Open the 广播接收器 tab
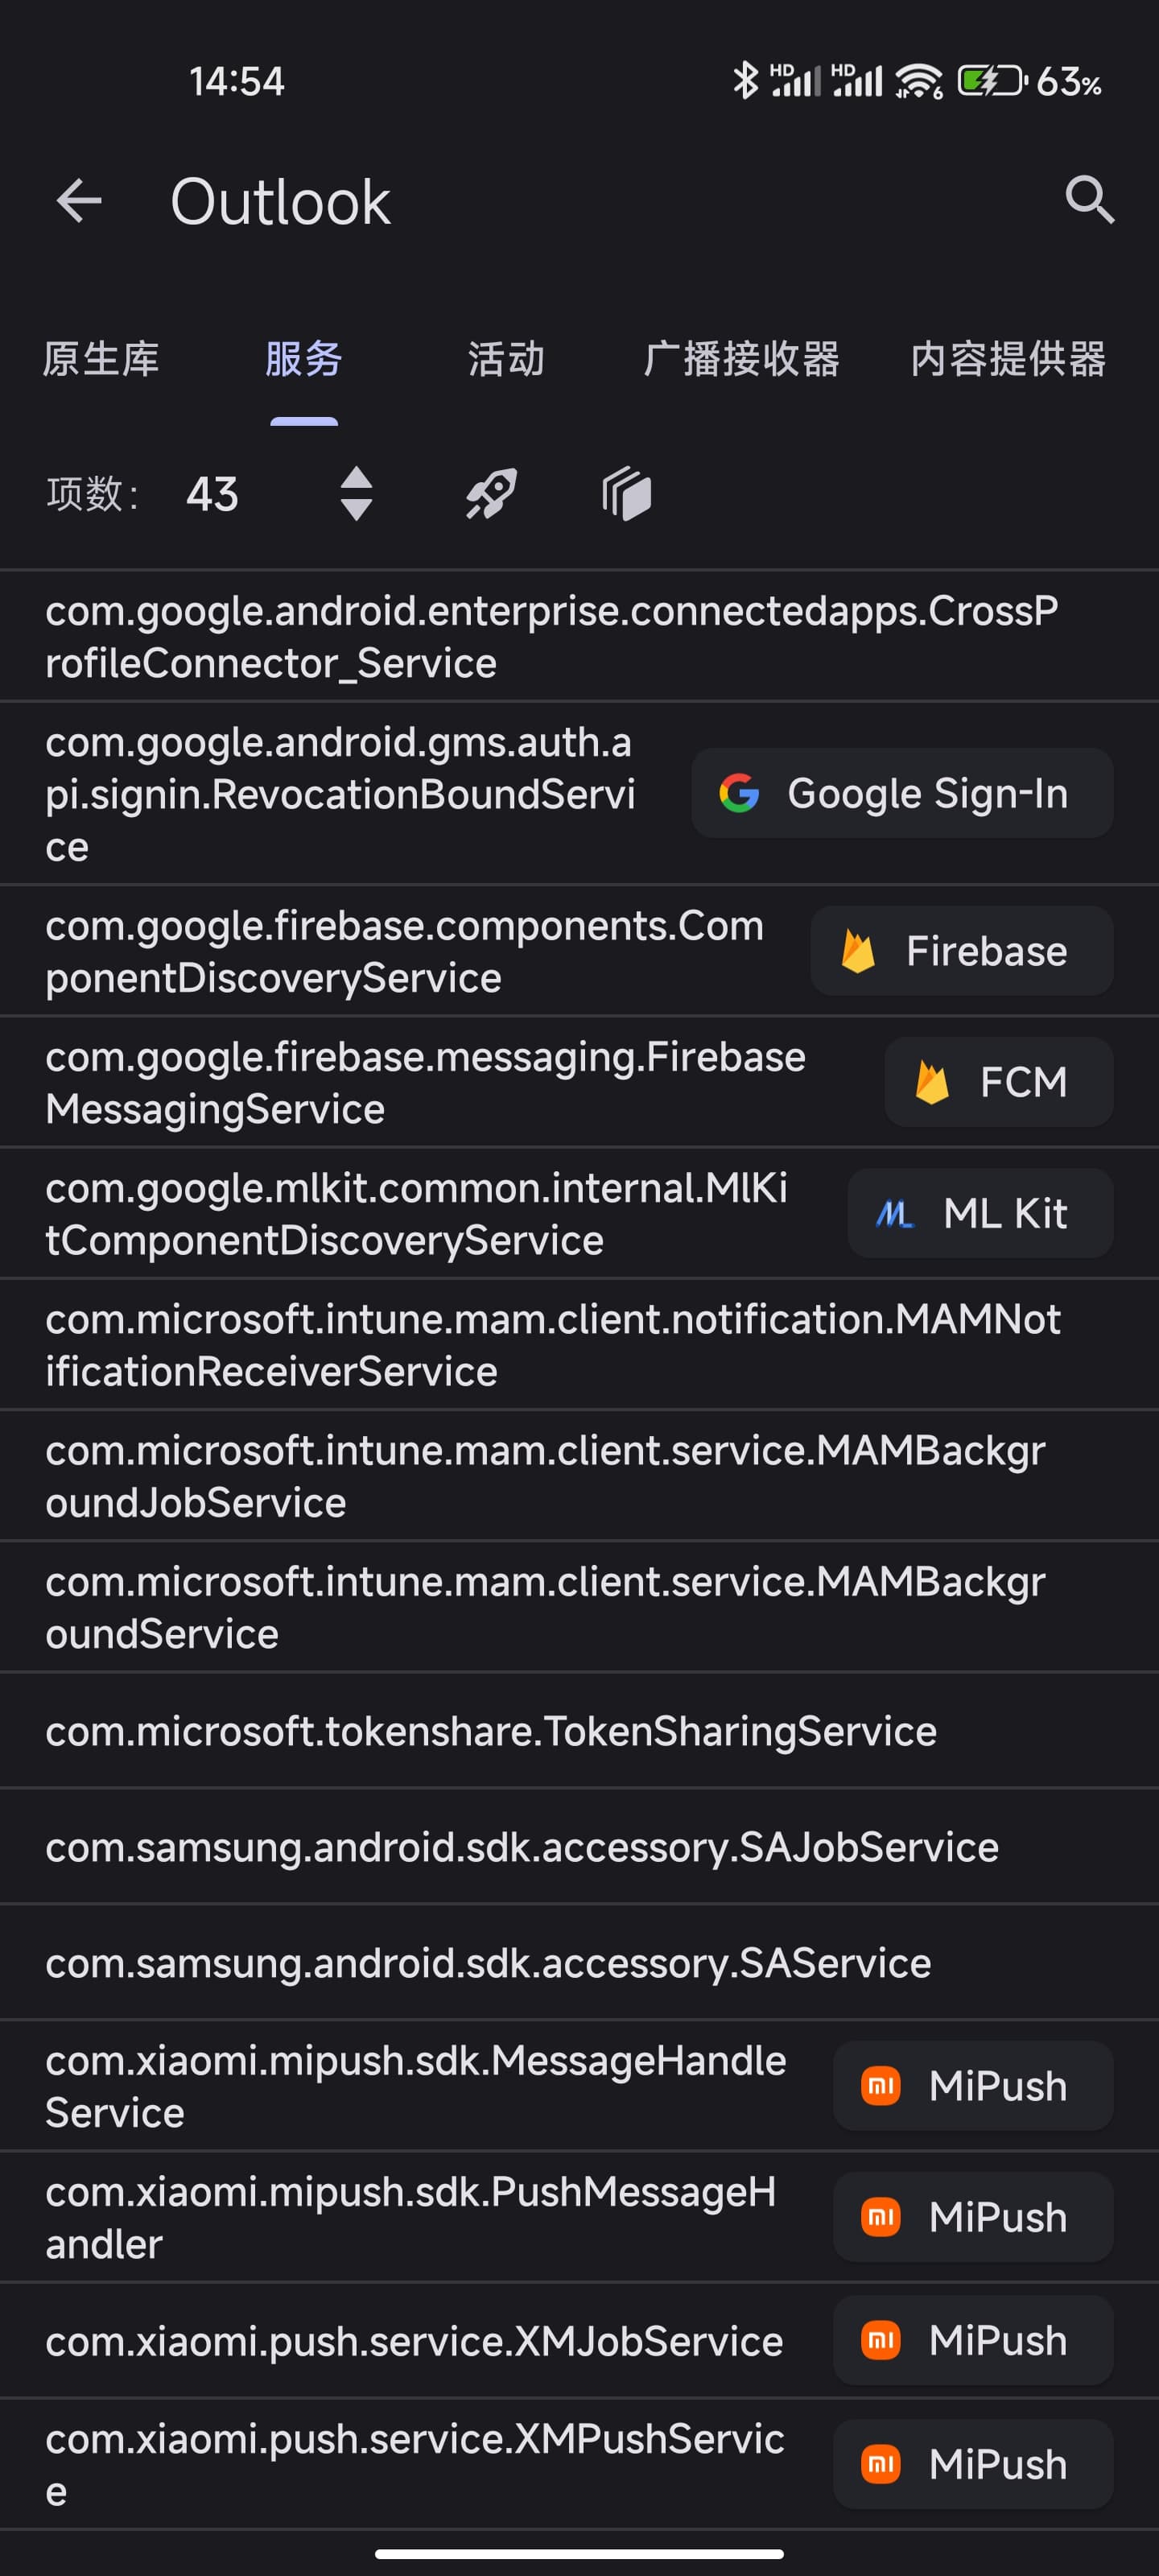The image size is (1159, 2576). [x=741, y=359]
